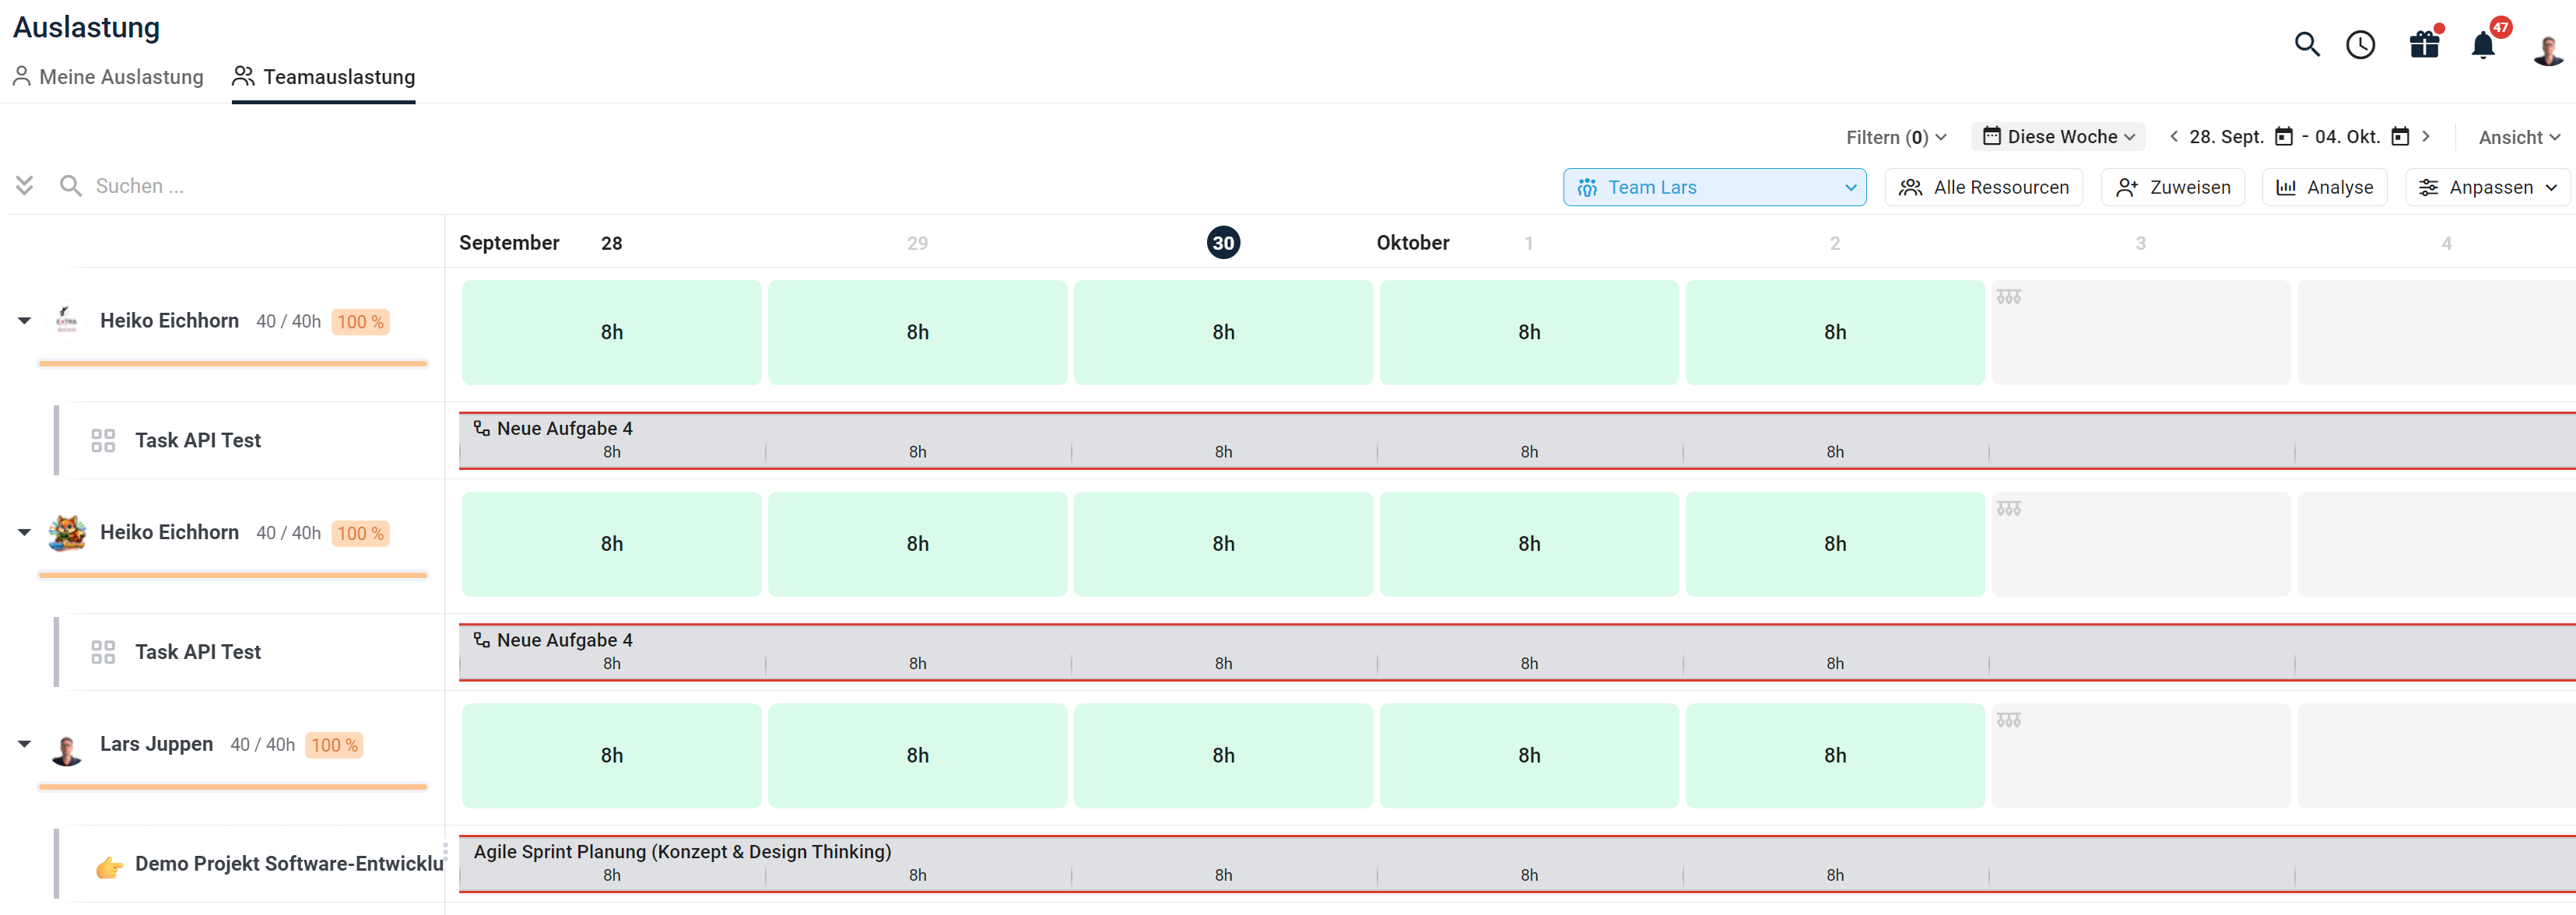
Task: Collapse the Lars Juppen row
Action: 25,744
